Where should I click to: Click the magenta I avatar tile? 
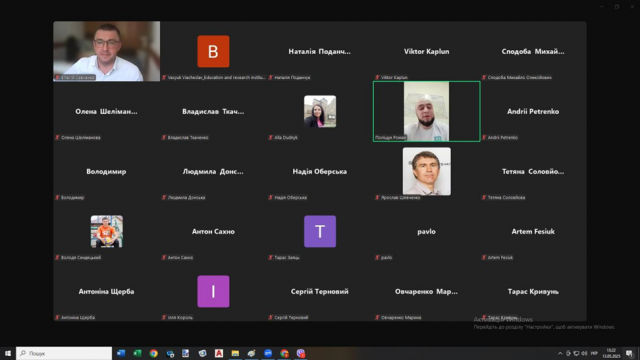[213, 291]
